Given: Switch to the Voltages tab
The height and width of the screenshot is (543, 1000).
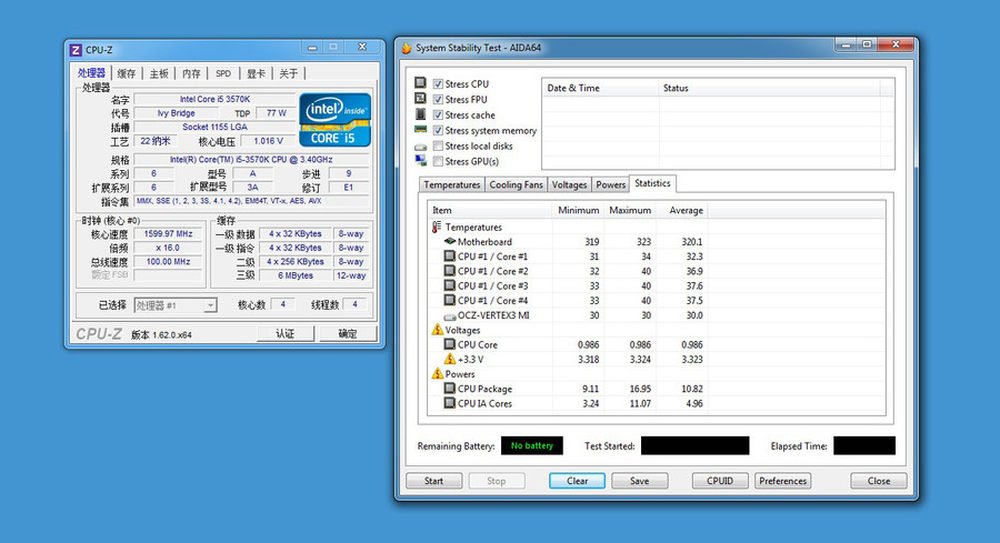Looking at the screenshot, I should 569,184.
